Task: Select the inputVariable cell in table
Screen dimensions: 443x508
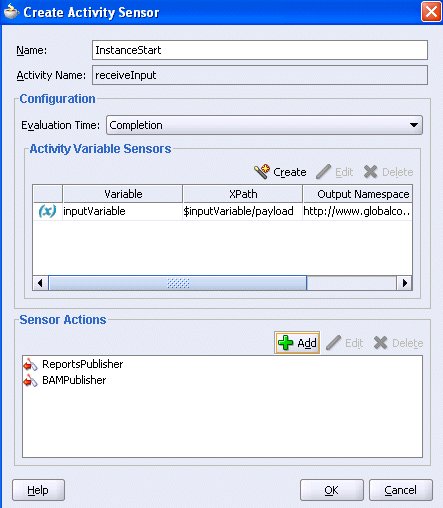Action: pos(122,211)
